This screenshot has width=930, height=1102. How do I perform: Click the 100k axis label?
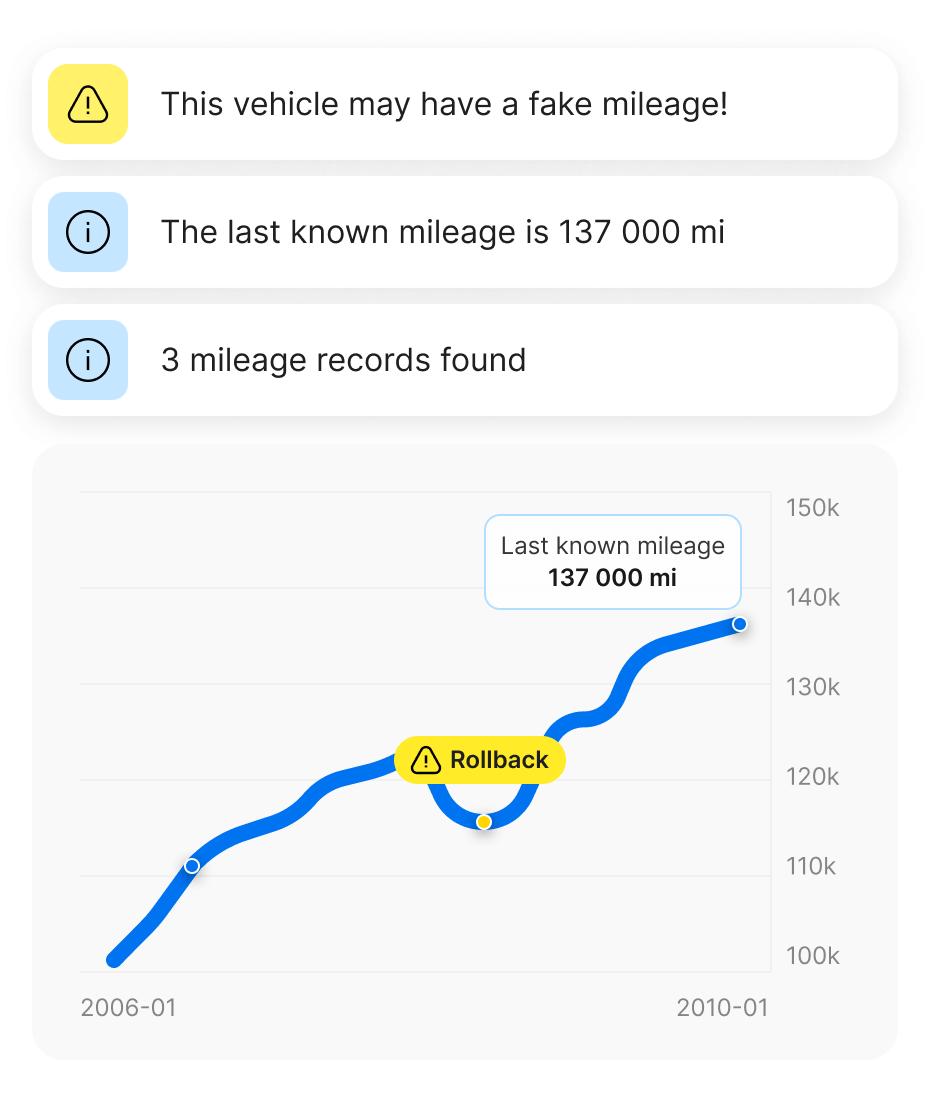pos(812,956)
